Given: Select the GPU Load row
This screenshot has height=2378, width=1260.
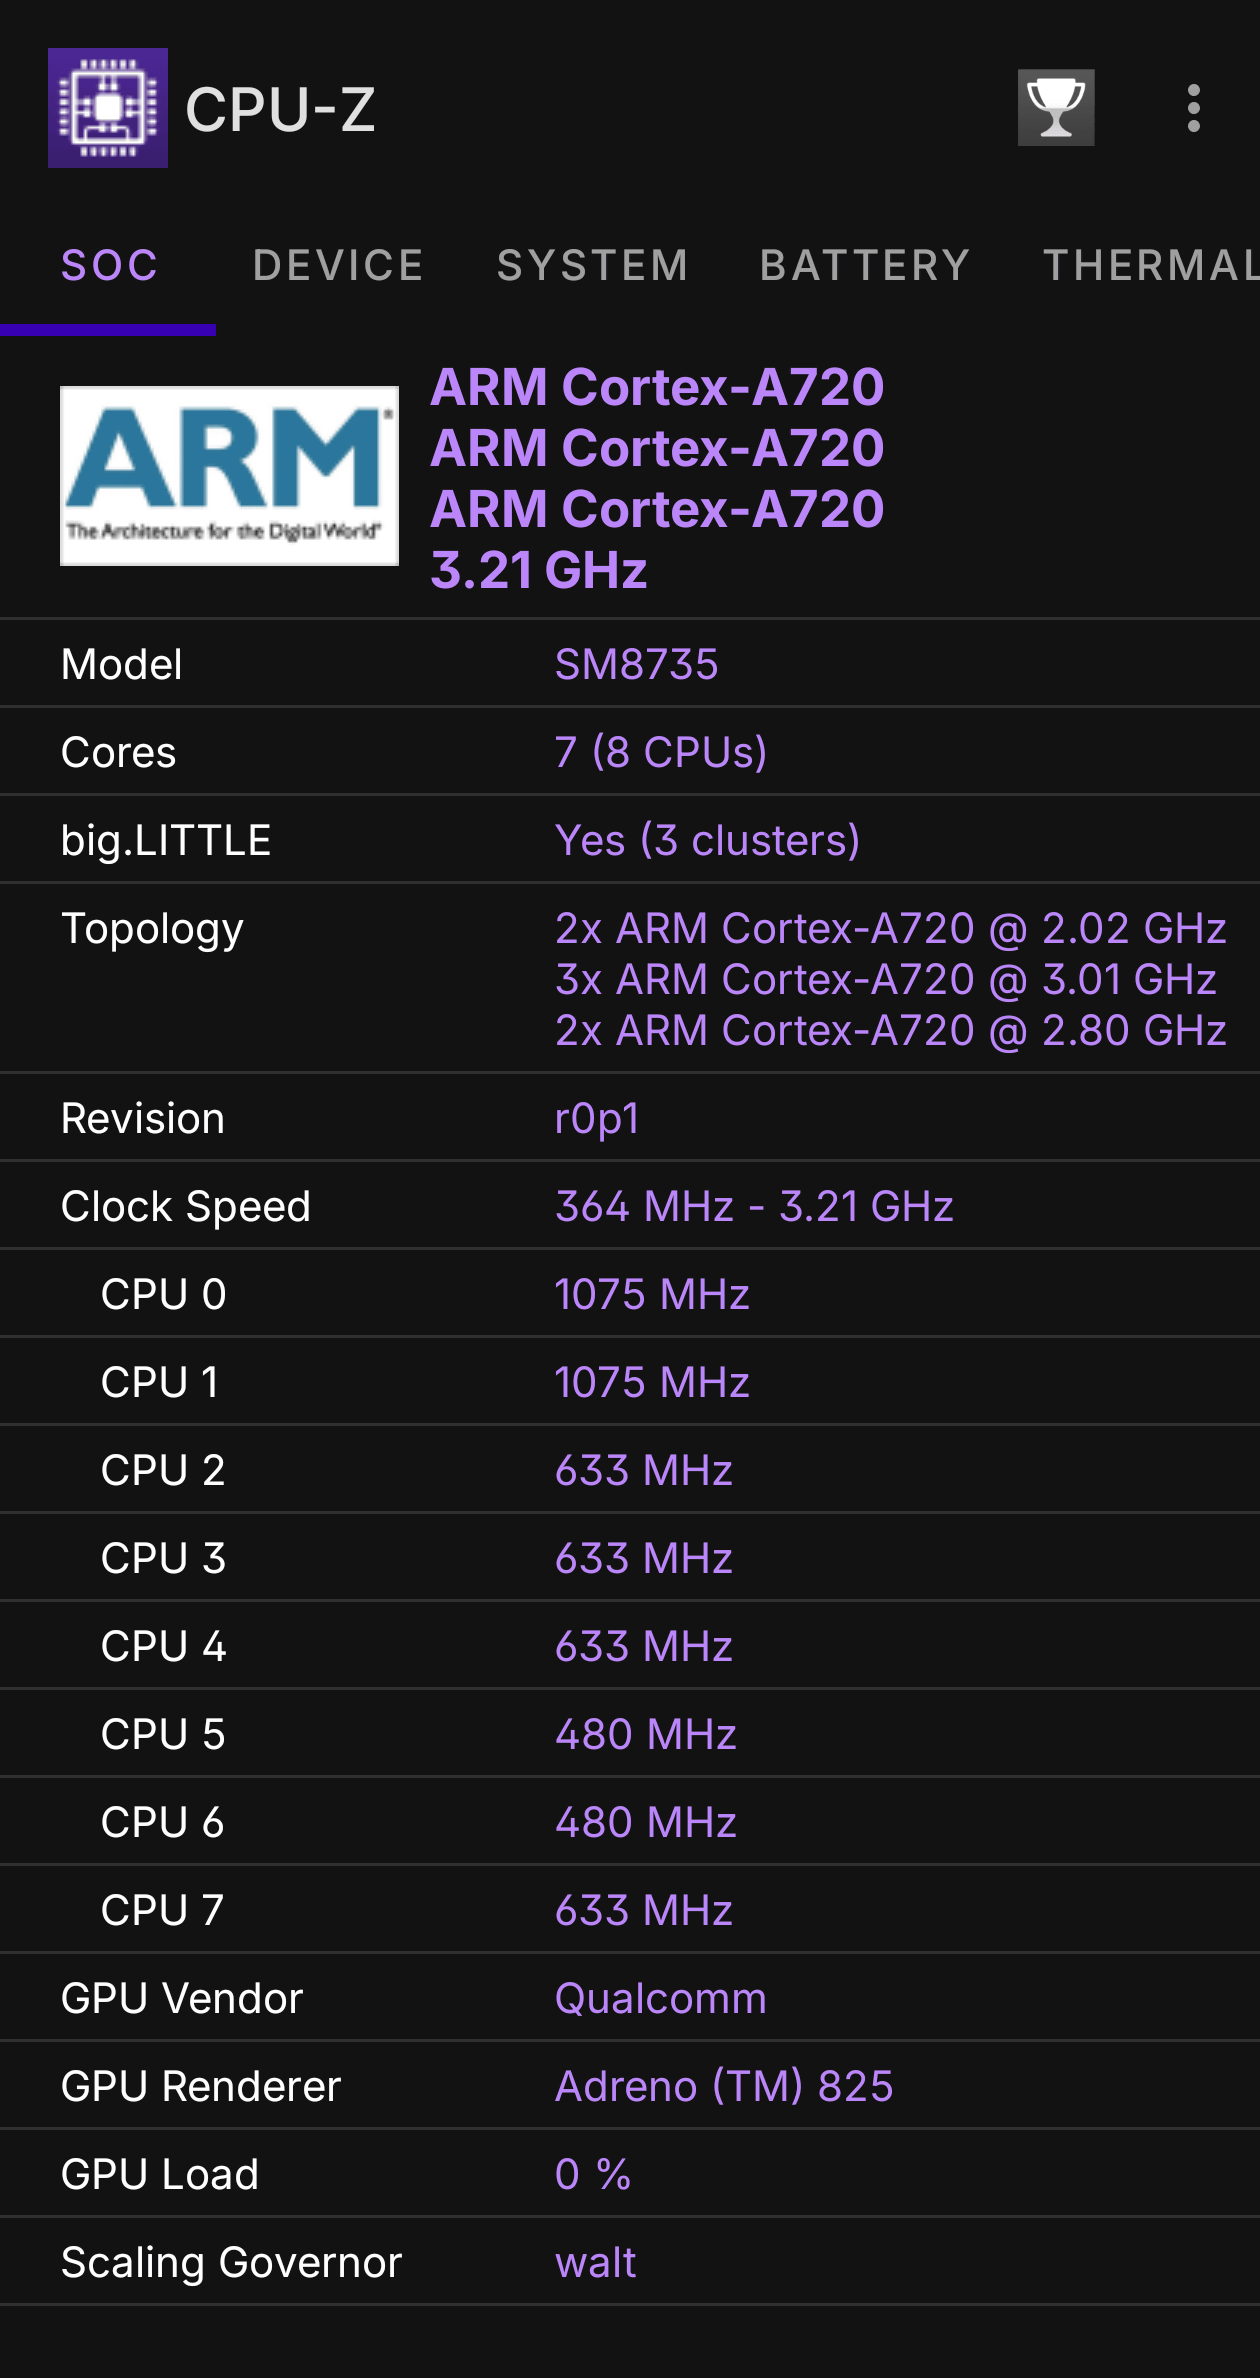Looking at the screenshot, I should (630, 2174).
